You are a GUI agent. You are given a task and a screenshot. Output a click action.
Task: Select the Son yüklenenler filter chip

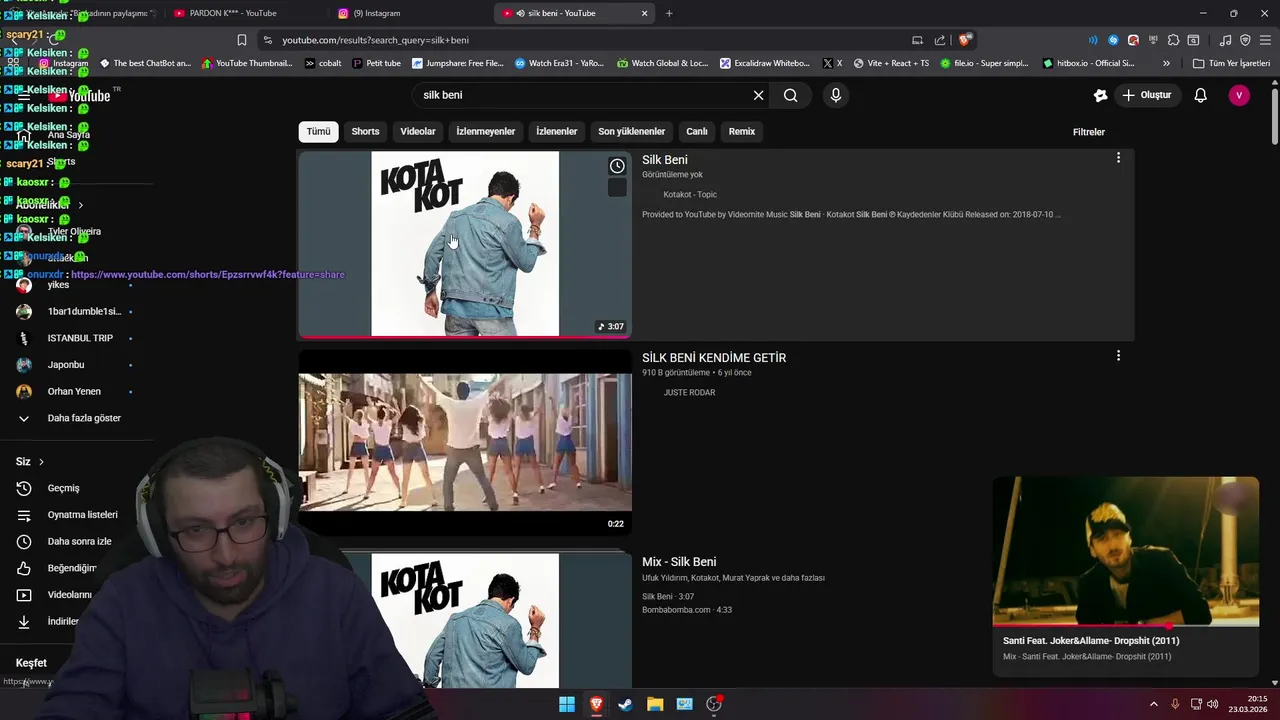631,132
